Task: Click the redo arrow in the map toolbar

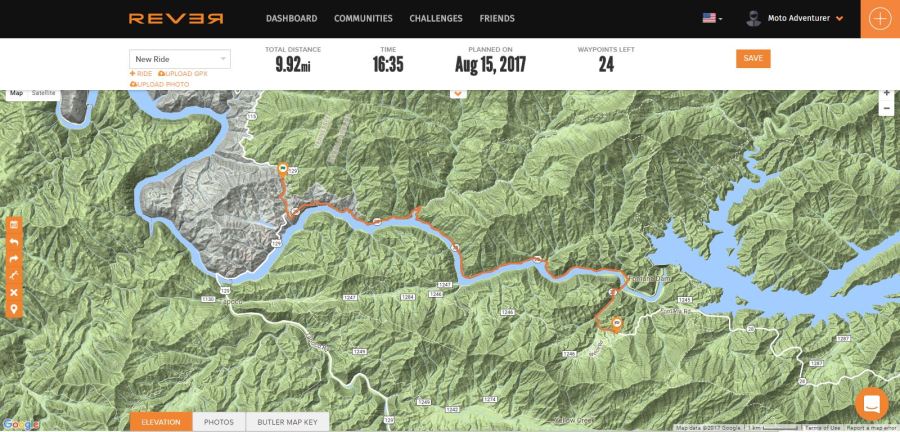Action: click(14, 259)
